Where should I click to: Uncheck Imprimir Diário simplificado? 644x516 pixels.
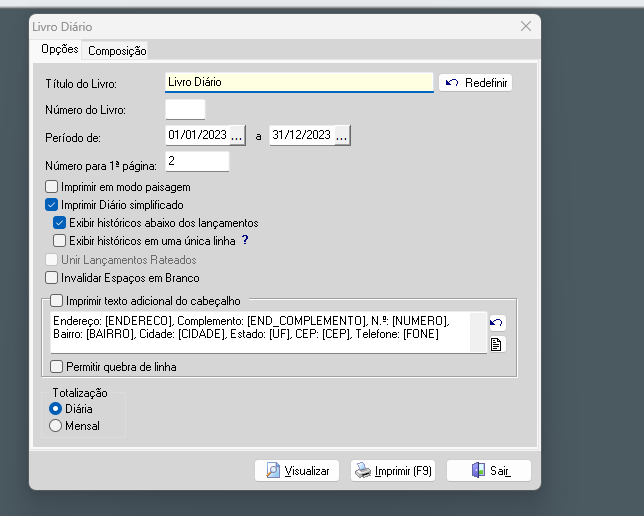click(x=53, y=205)
